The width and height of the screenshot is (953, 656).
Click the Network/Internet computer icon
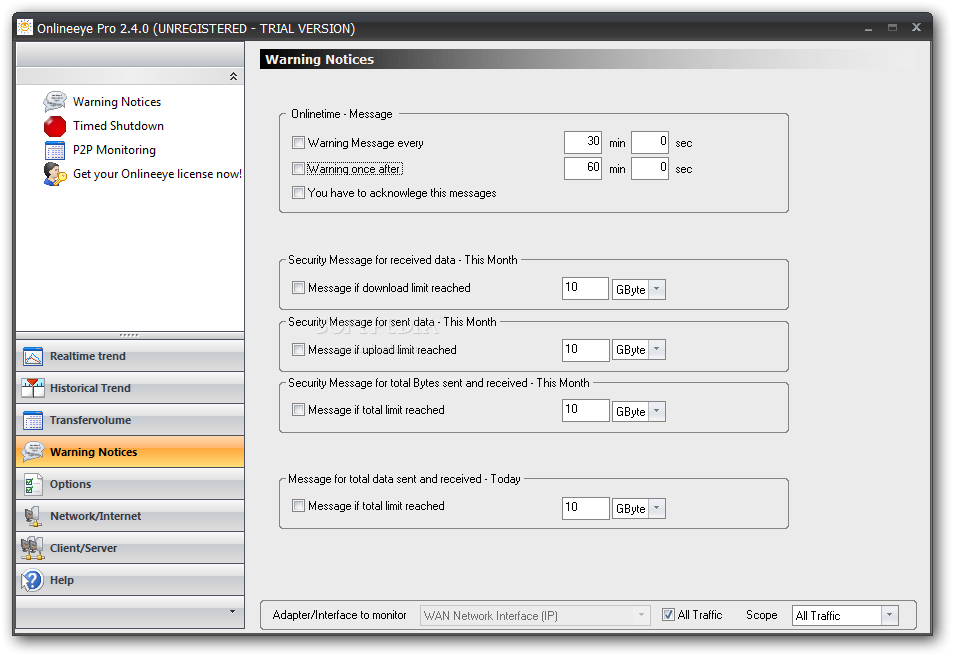[33, 516]
